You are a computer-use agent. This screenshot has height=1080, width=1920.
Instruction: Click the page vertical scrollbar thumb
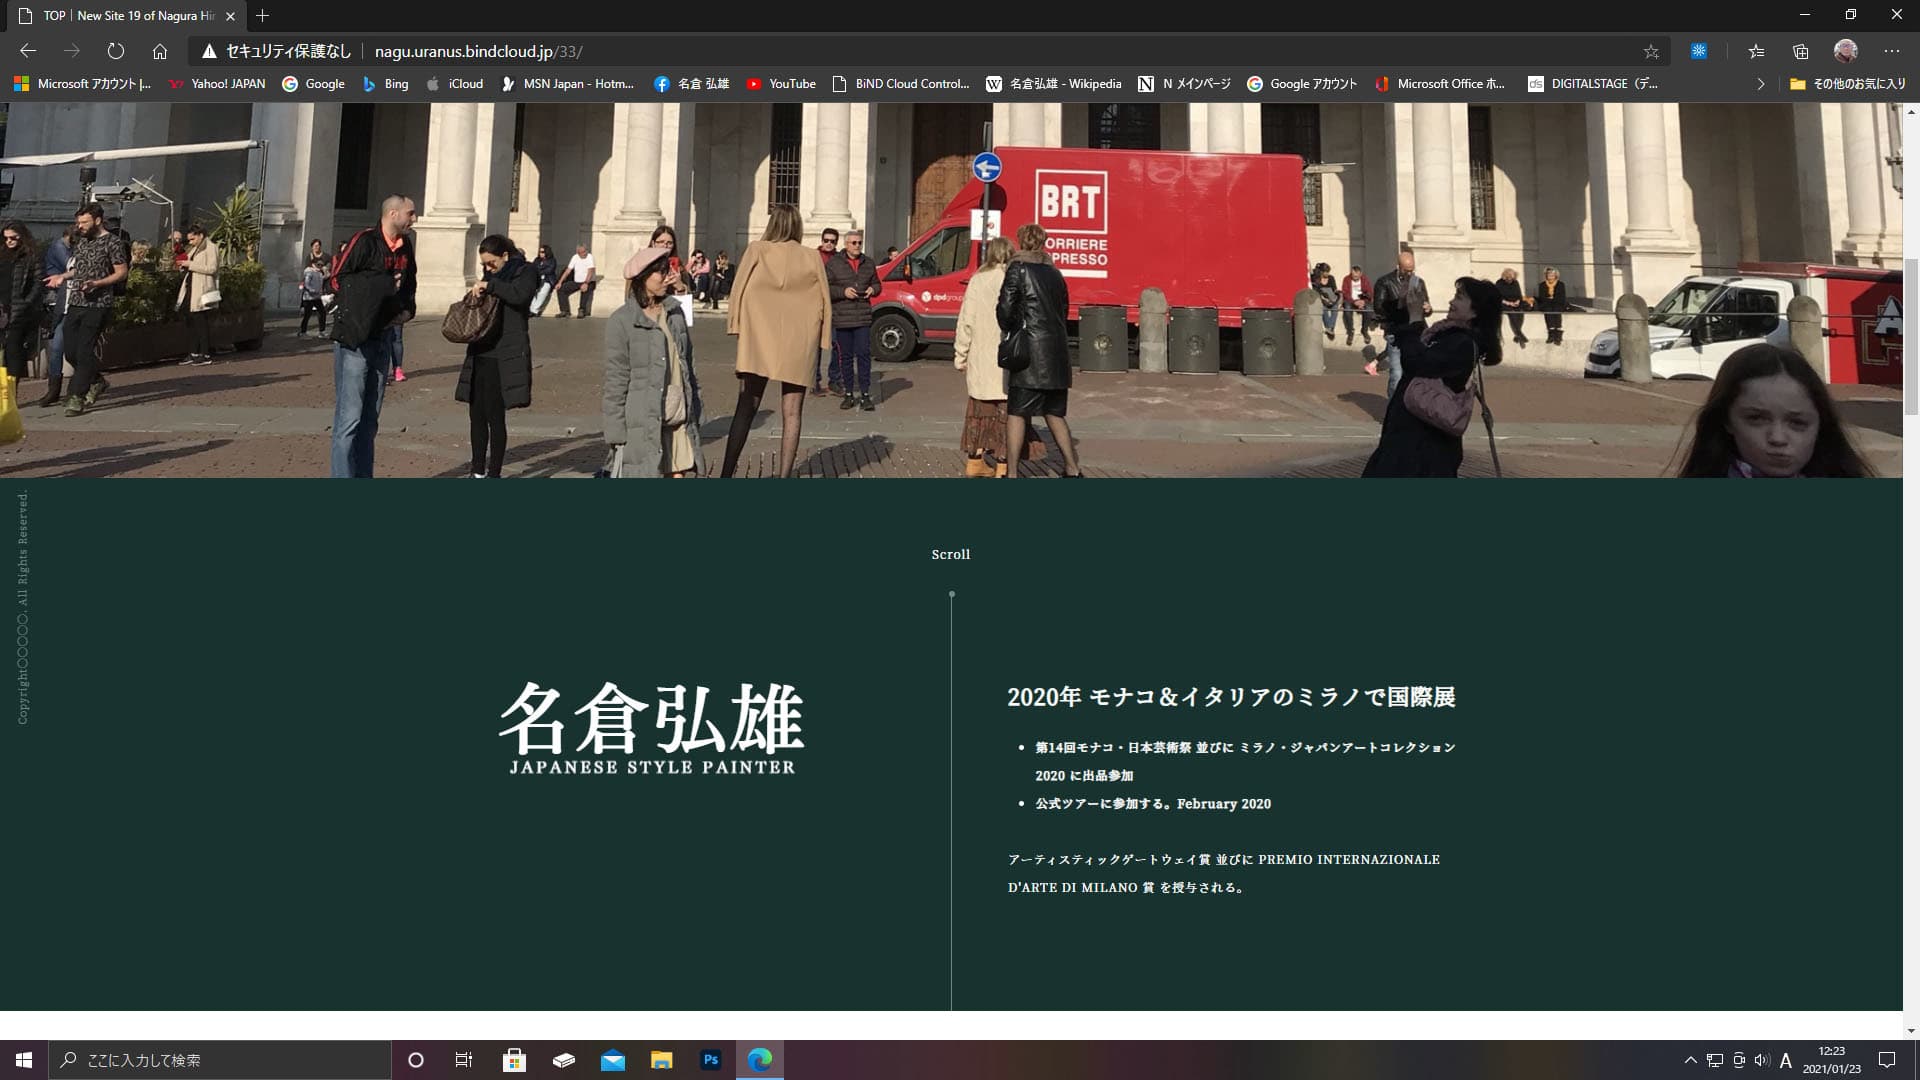click(1911, 335)
